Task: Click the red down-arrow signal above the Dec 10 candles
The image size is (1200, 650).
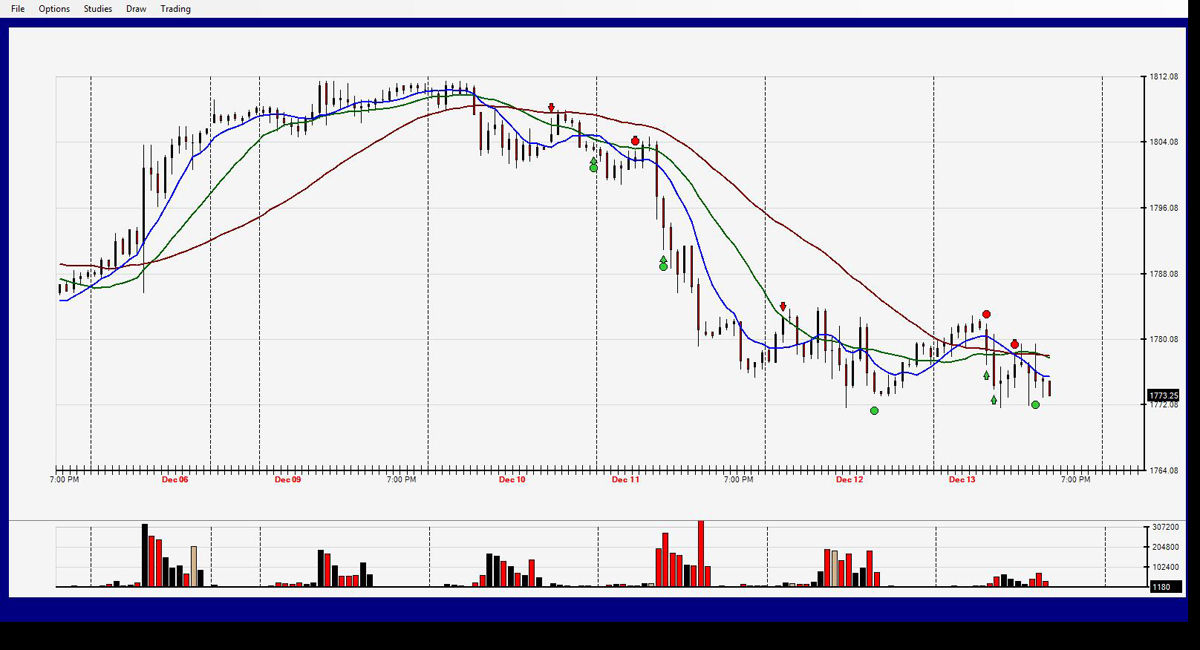Action: tap(551, 107)
